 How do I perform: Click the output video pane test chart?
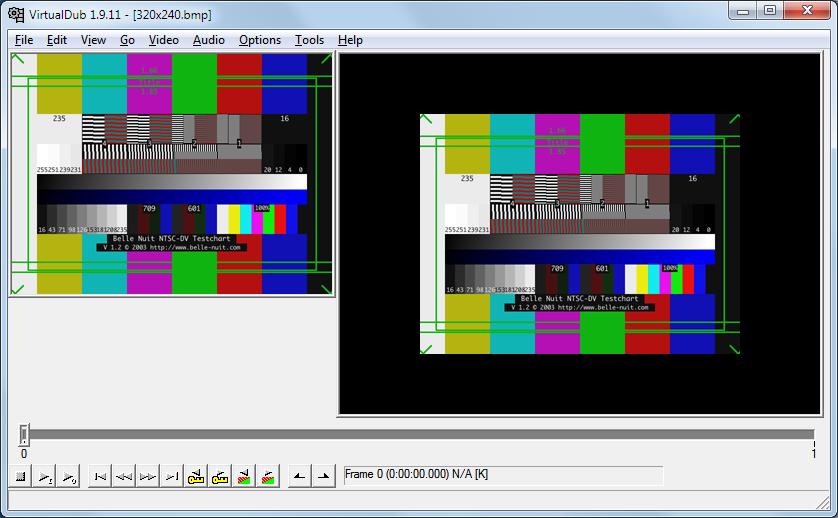coord(580,234)
